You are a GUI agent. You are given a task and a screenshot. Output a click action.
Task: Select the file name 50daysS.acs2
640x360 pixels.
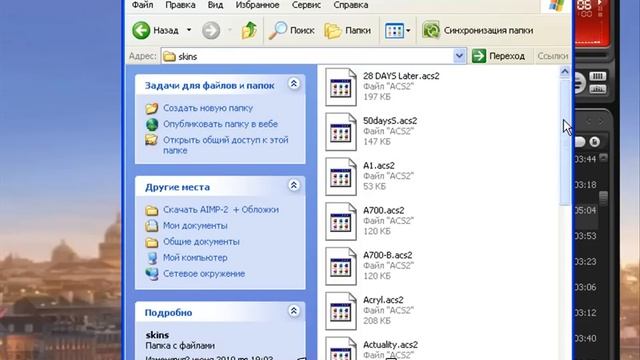[x=390, y=121]
